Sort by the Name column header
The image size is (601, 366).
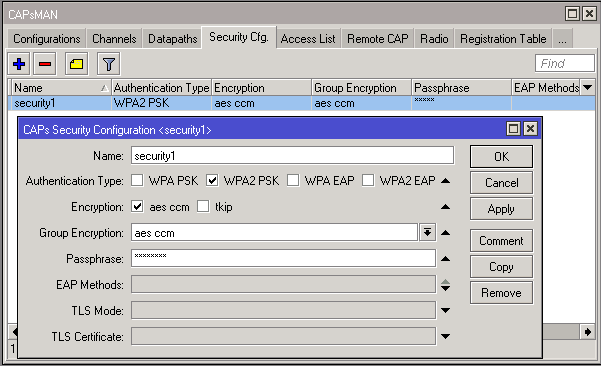tap(61, 88)
